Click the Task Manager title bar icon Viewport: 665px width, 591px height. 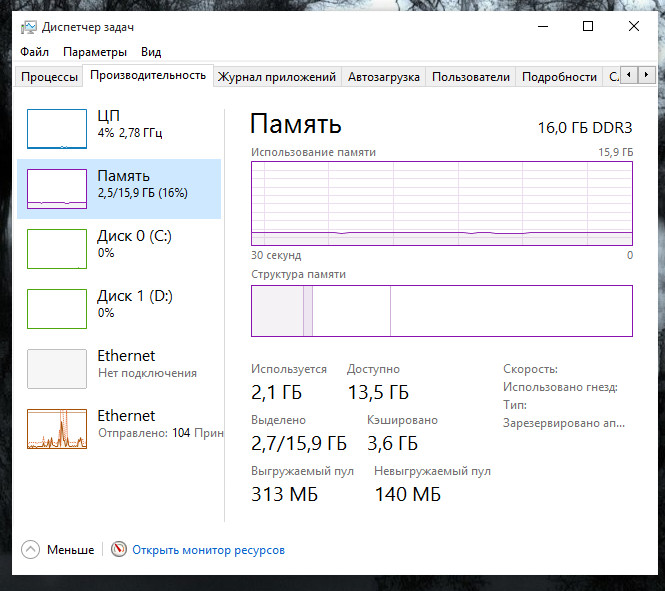coord(29,27)
